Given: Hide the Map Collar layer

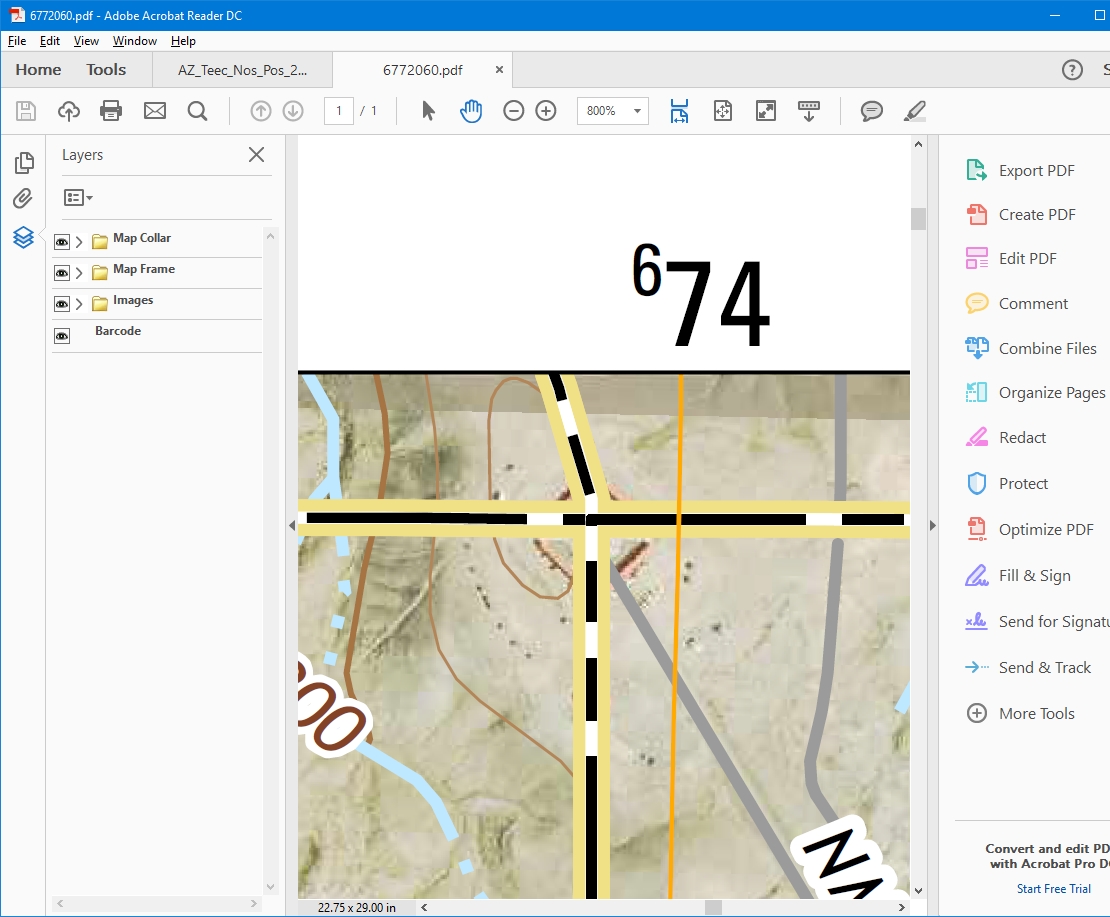Looking at the screenshot, I should (x=62, y=242).
